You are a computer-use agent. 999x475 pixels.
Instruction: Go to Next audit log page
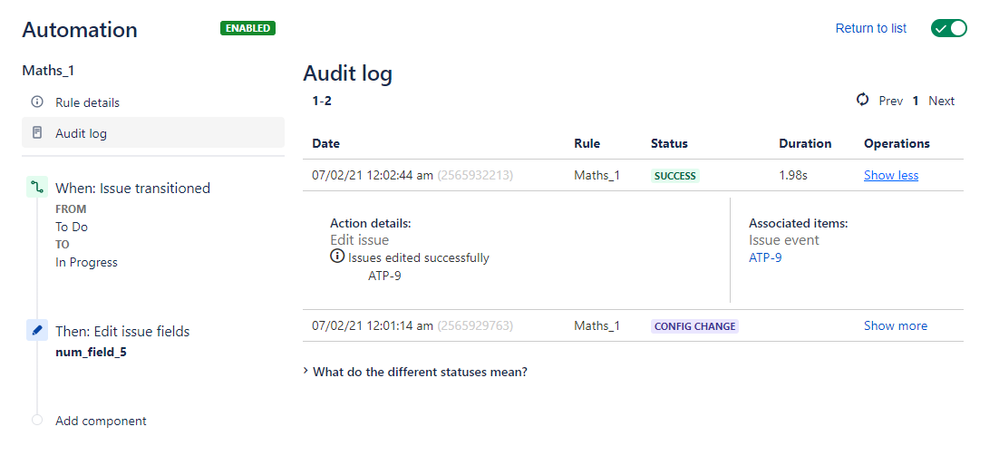tap(941, 101)
